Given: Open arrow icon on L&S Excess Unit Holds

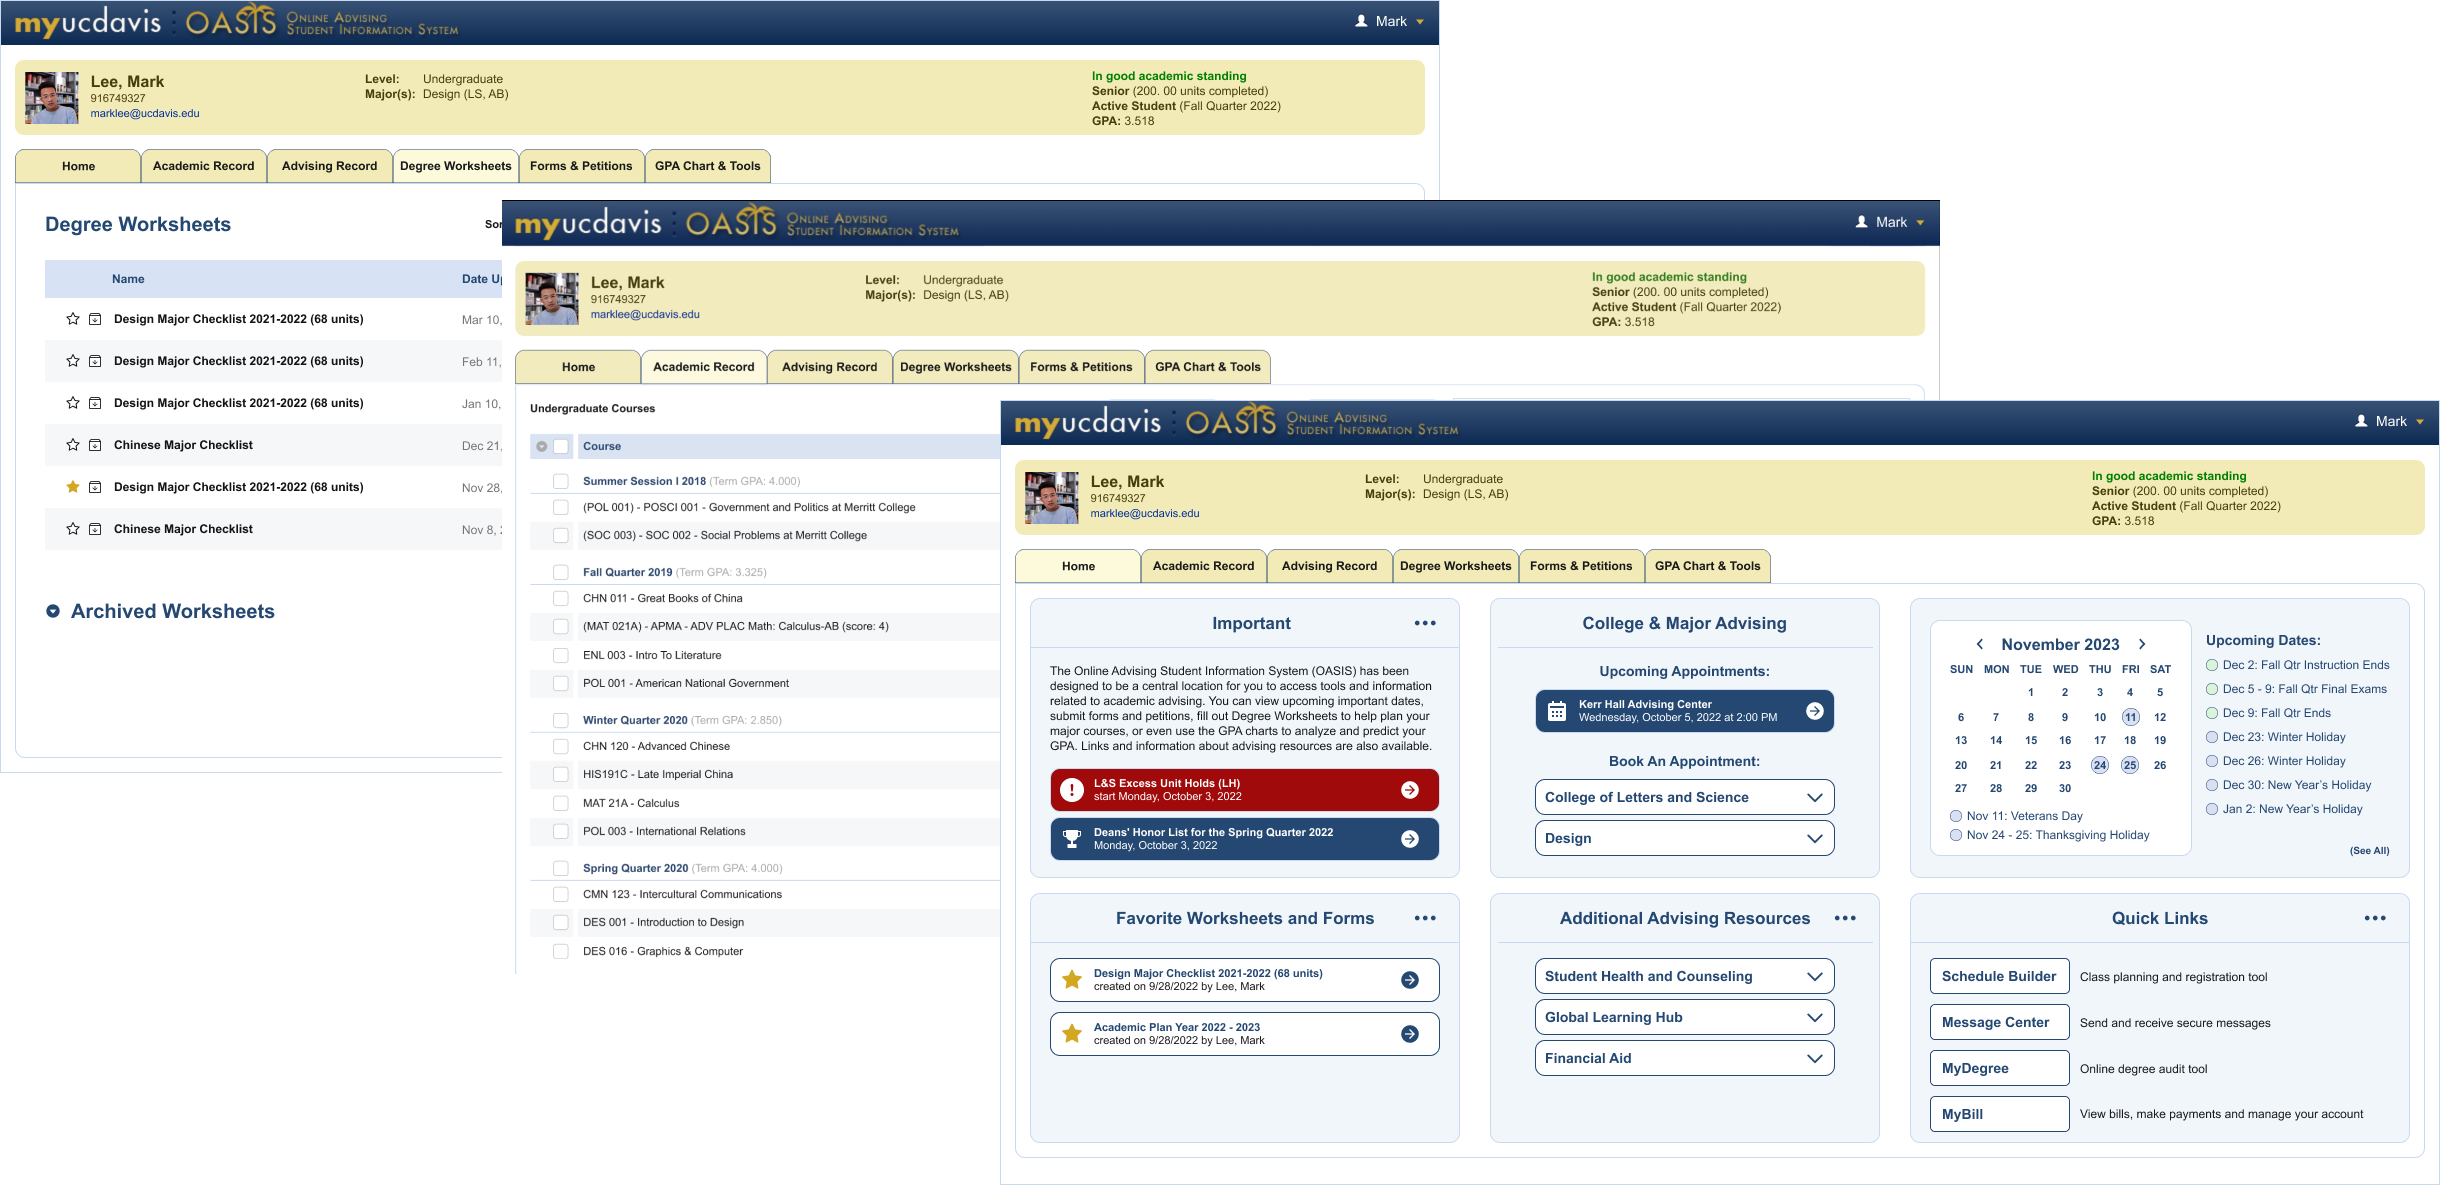Looking at the screenshot, I should tap(1410, 790).
